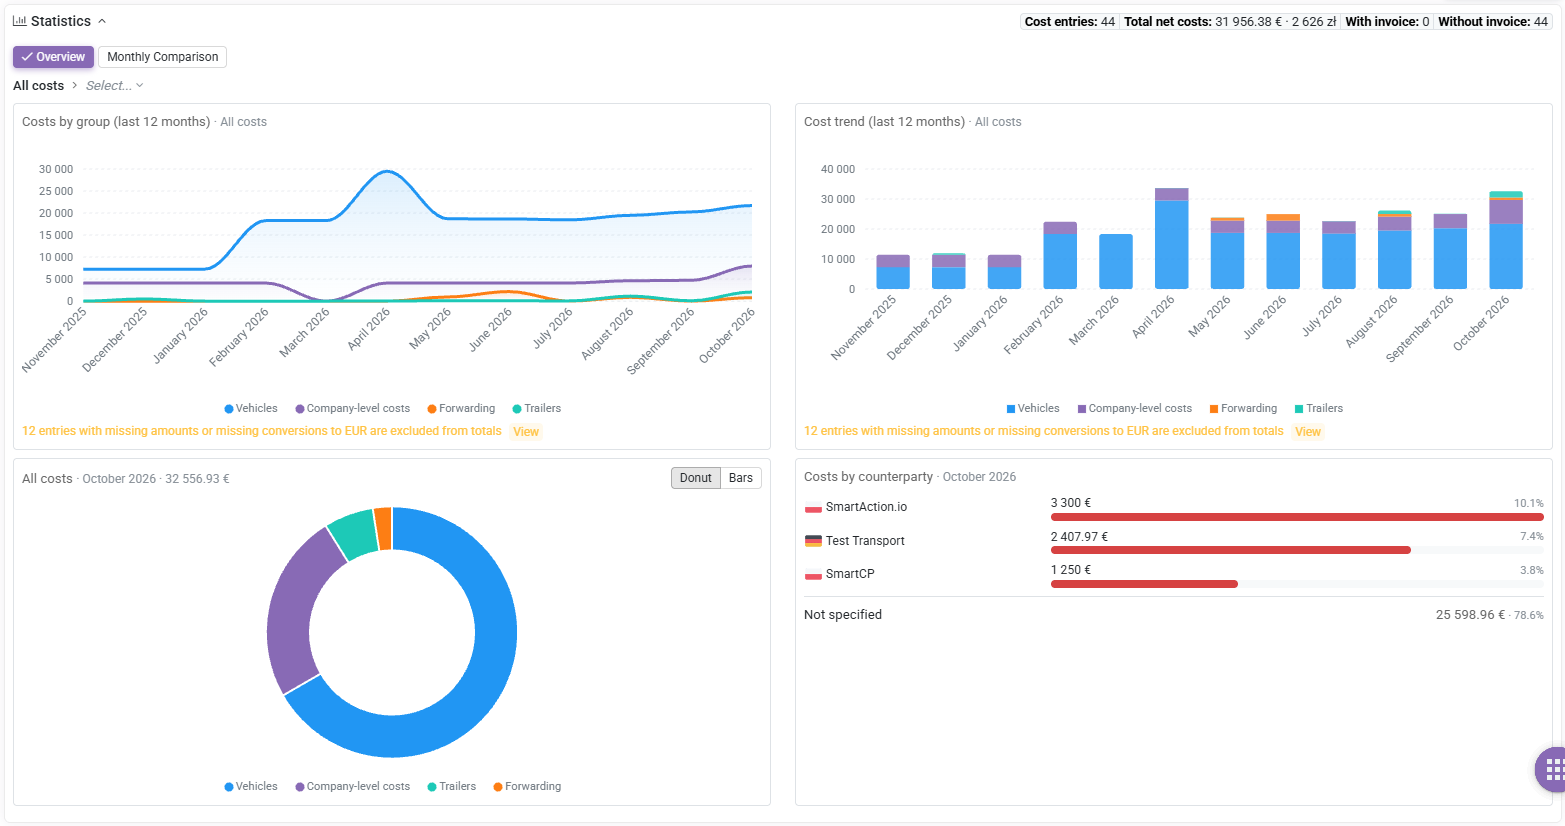Open View link under Costs by group chart

tap(526, 432)
